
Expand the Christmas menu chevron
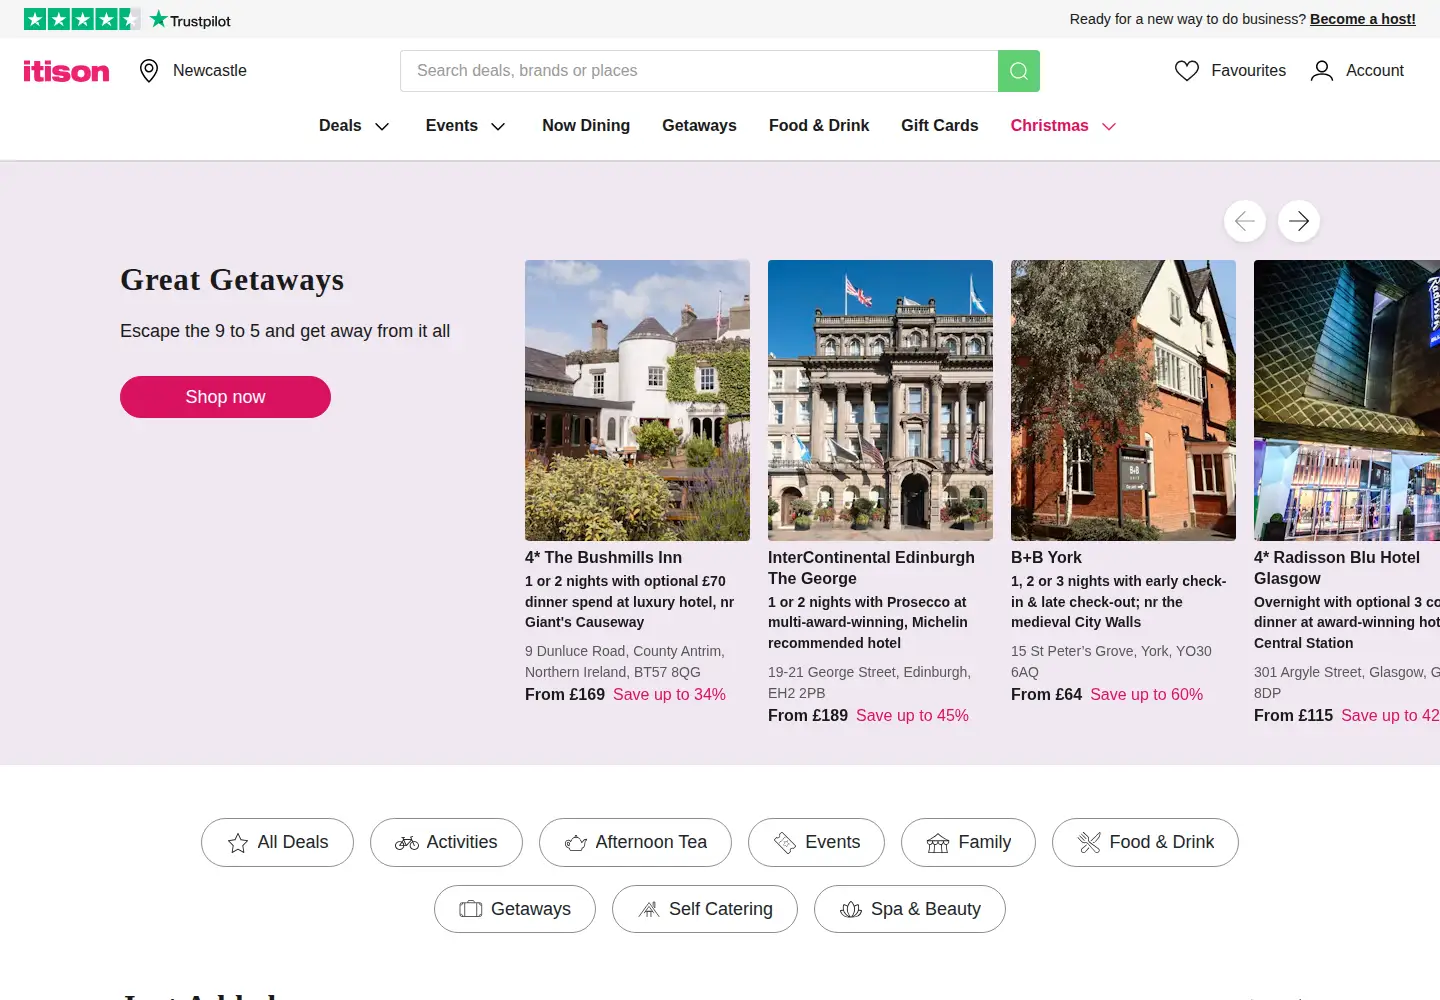coord(1109,126)
